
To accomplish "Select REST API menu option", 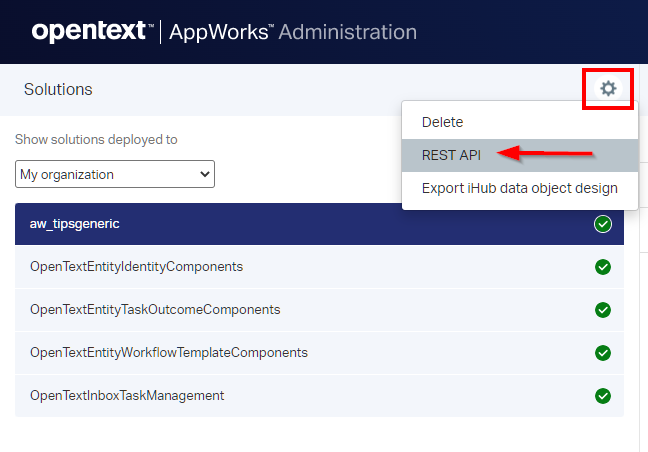I will pyautogui.click(x=451, y=155).
